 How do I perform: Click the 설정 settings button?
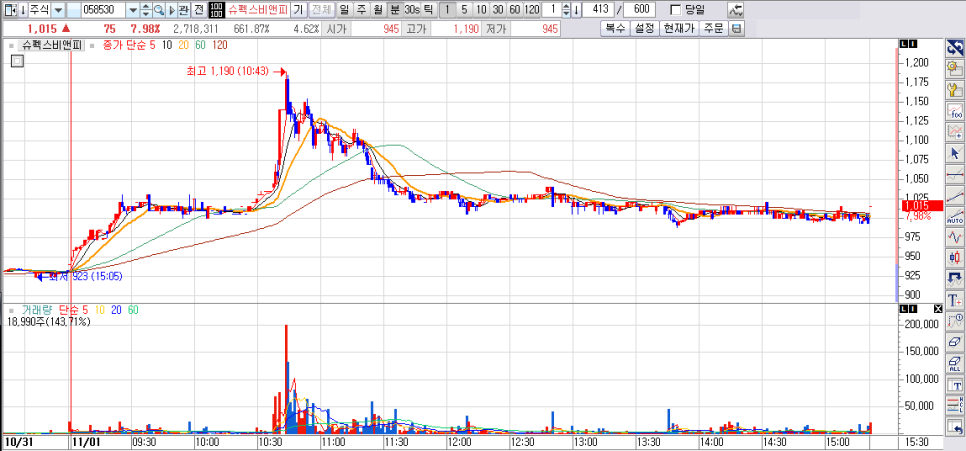[x=644, y=28]
